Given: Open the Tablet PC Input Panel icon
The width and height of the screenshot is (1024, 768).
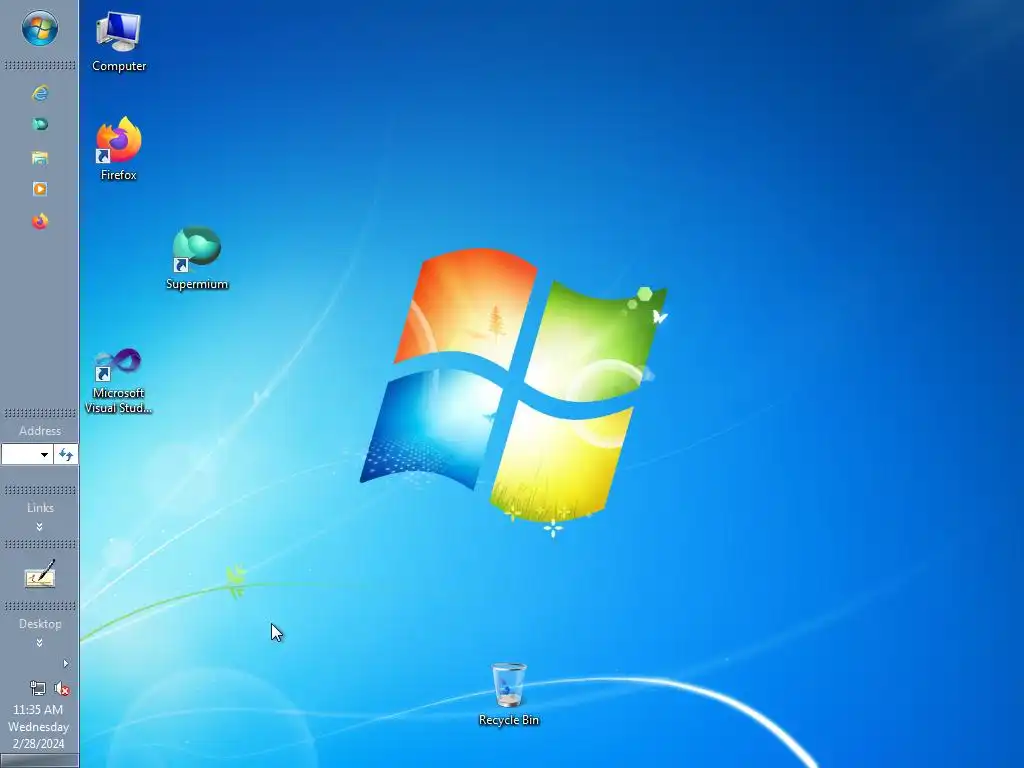Looking at the screenshot, I should 40,574.
